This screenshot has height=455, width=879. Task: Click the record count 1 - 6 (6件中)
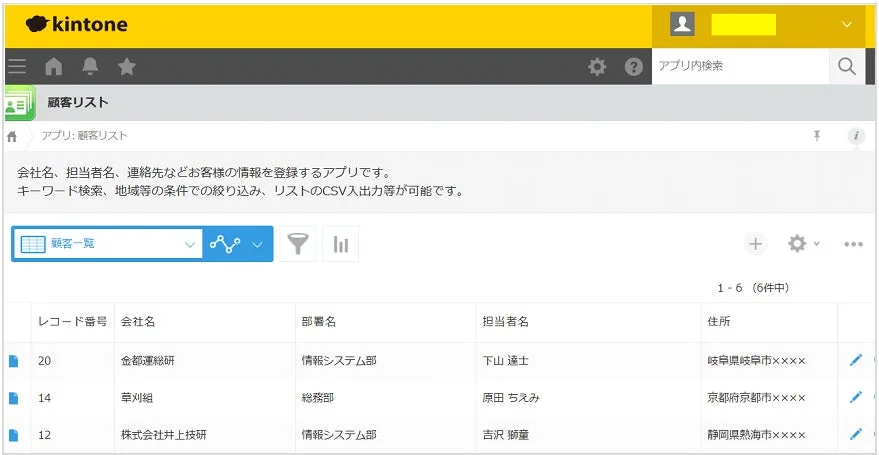(753, 288)
